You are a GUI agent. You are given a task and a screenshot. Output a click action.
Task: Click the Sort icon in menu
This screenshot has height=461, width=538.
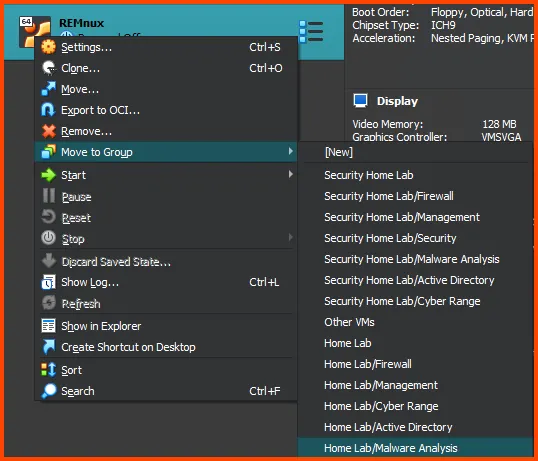(48, 370)
